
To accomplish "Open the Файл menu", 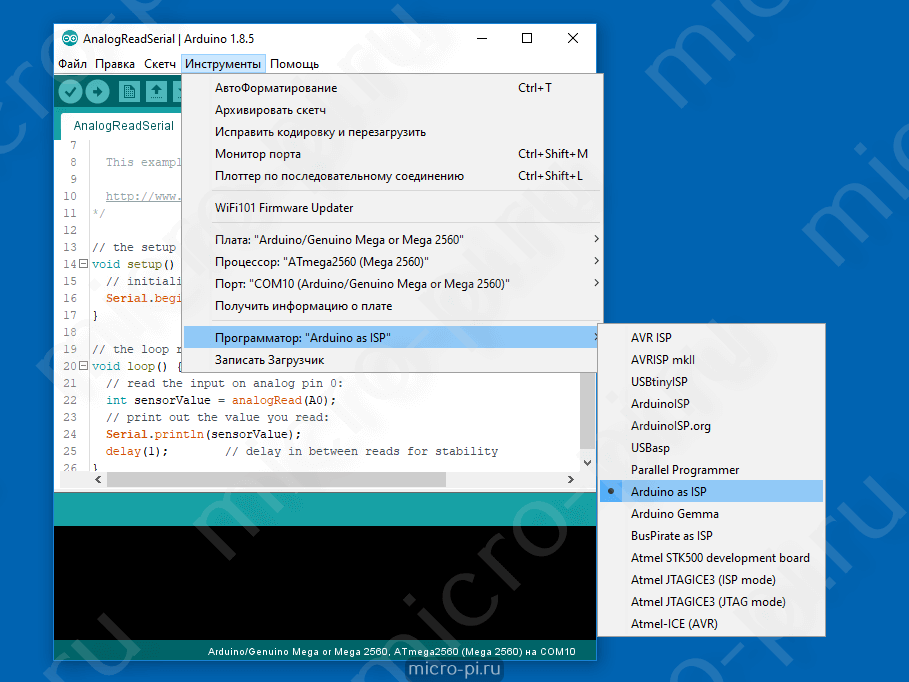I will 72,64.
